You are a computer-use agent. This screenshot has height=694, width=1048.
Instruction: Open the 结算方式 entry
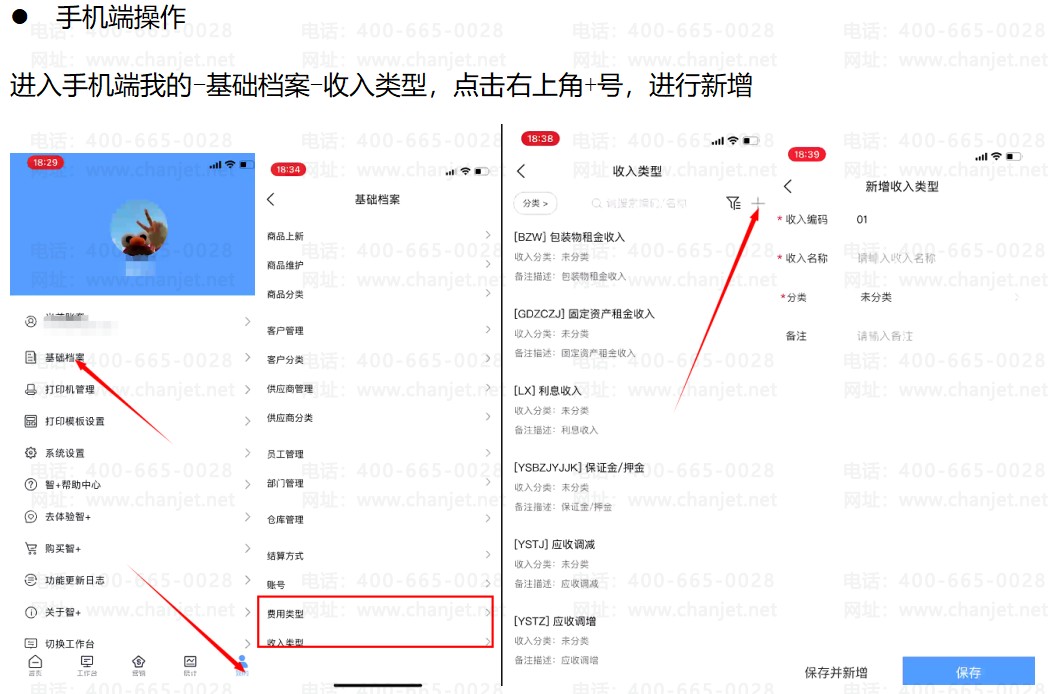(379, 556)
